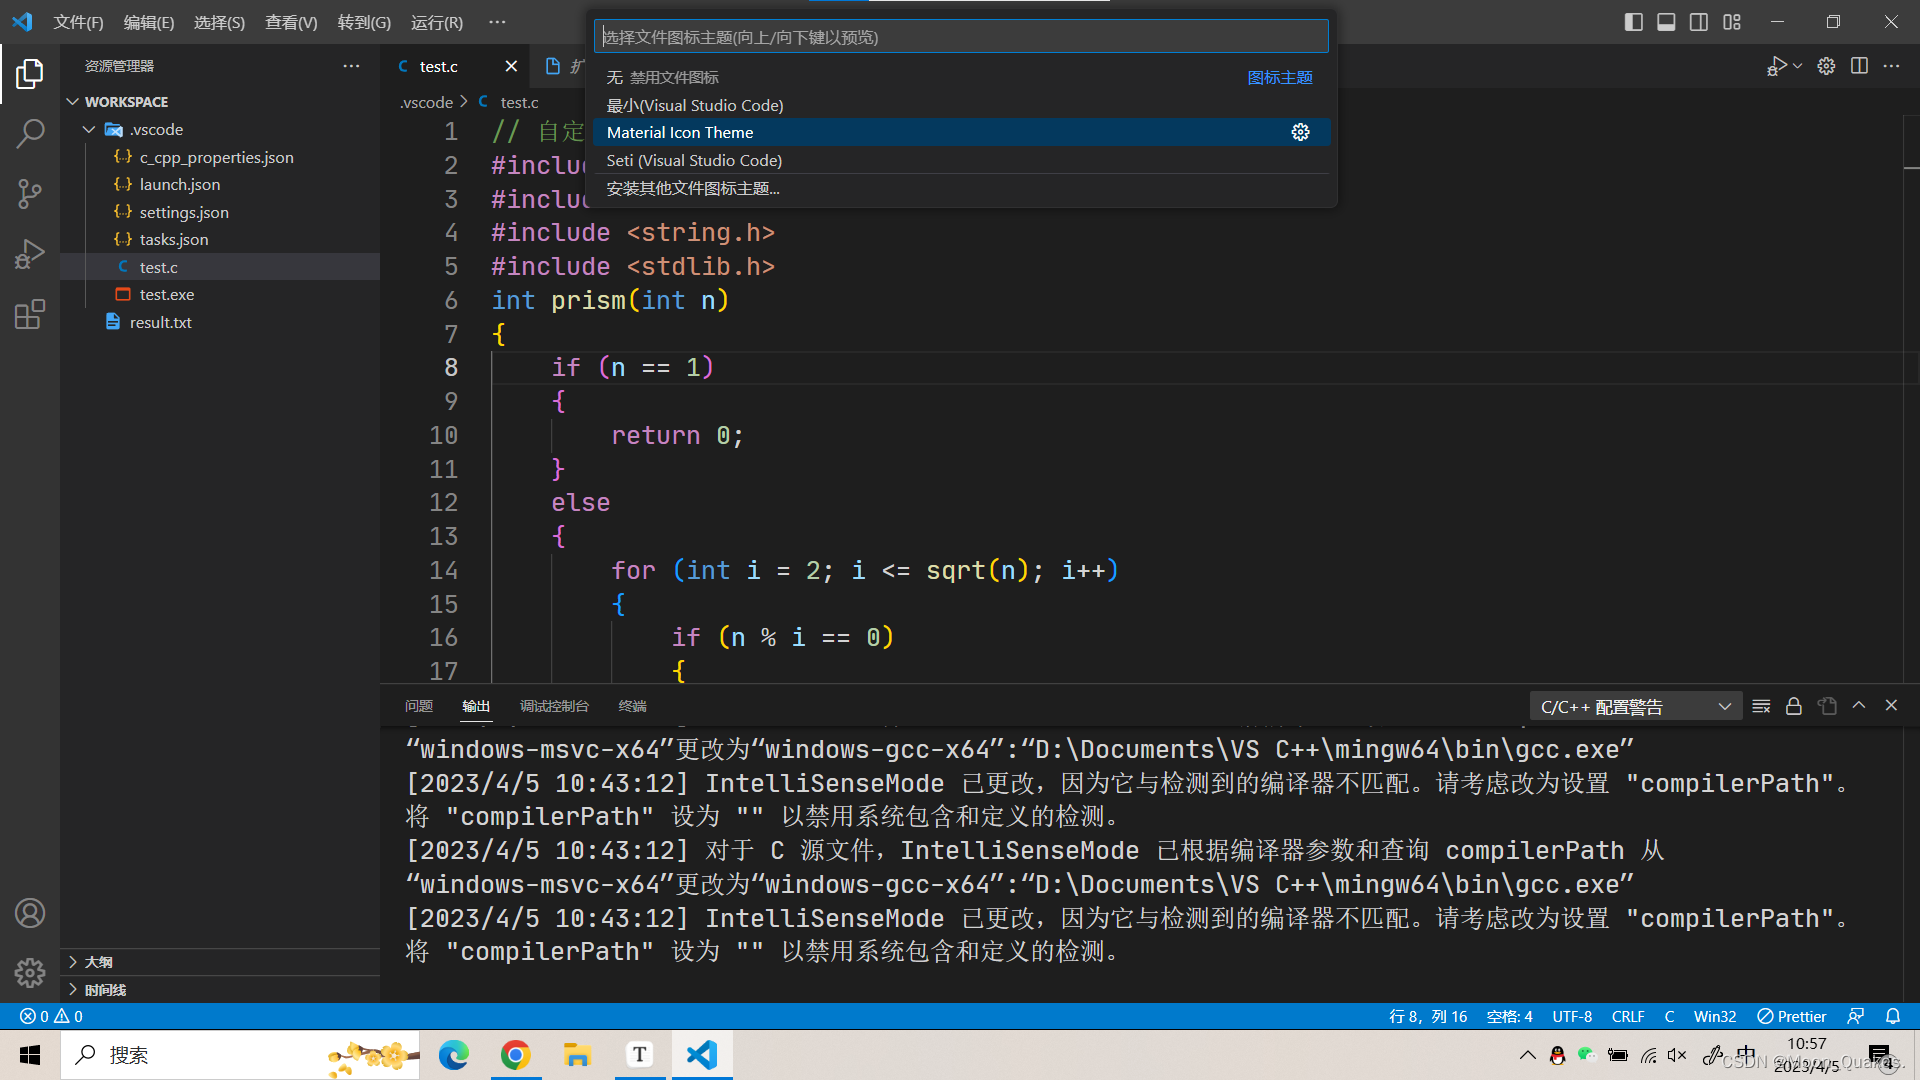Open the 运行(R) menu
Viewport: 1920px width, 1080px height.
[x=436, y=22]
